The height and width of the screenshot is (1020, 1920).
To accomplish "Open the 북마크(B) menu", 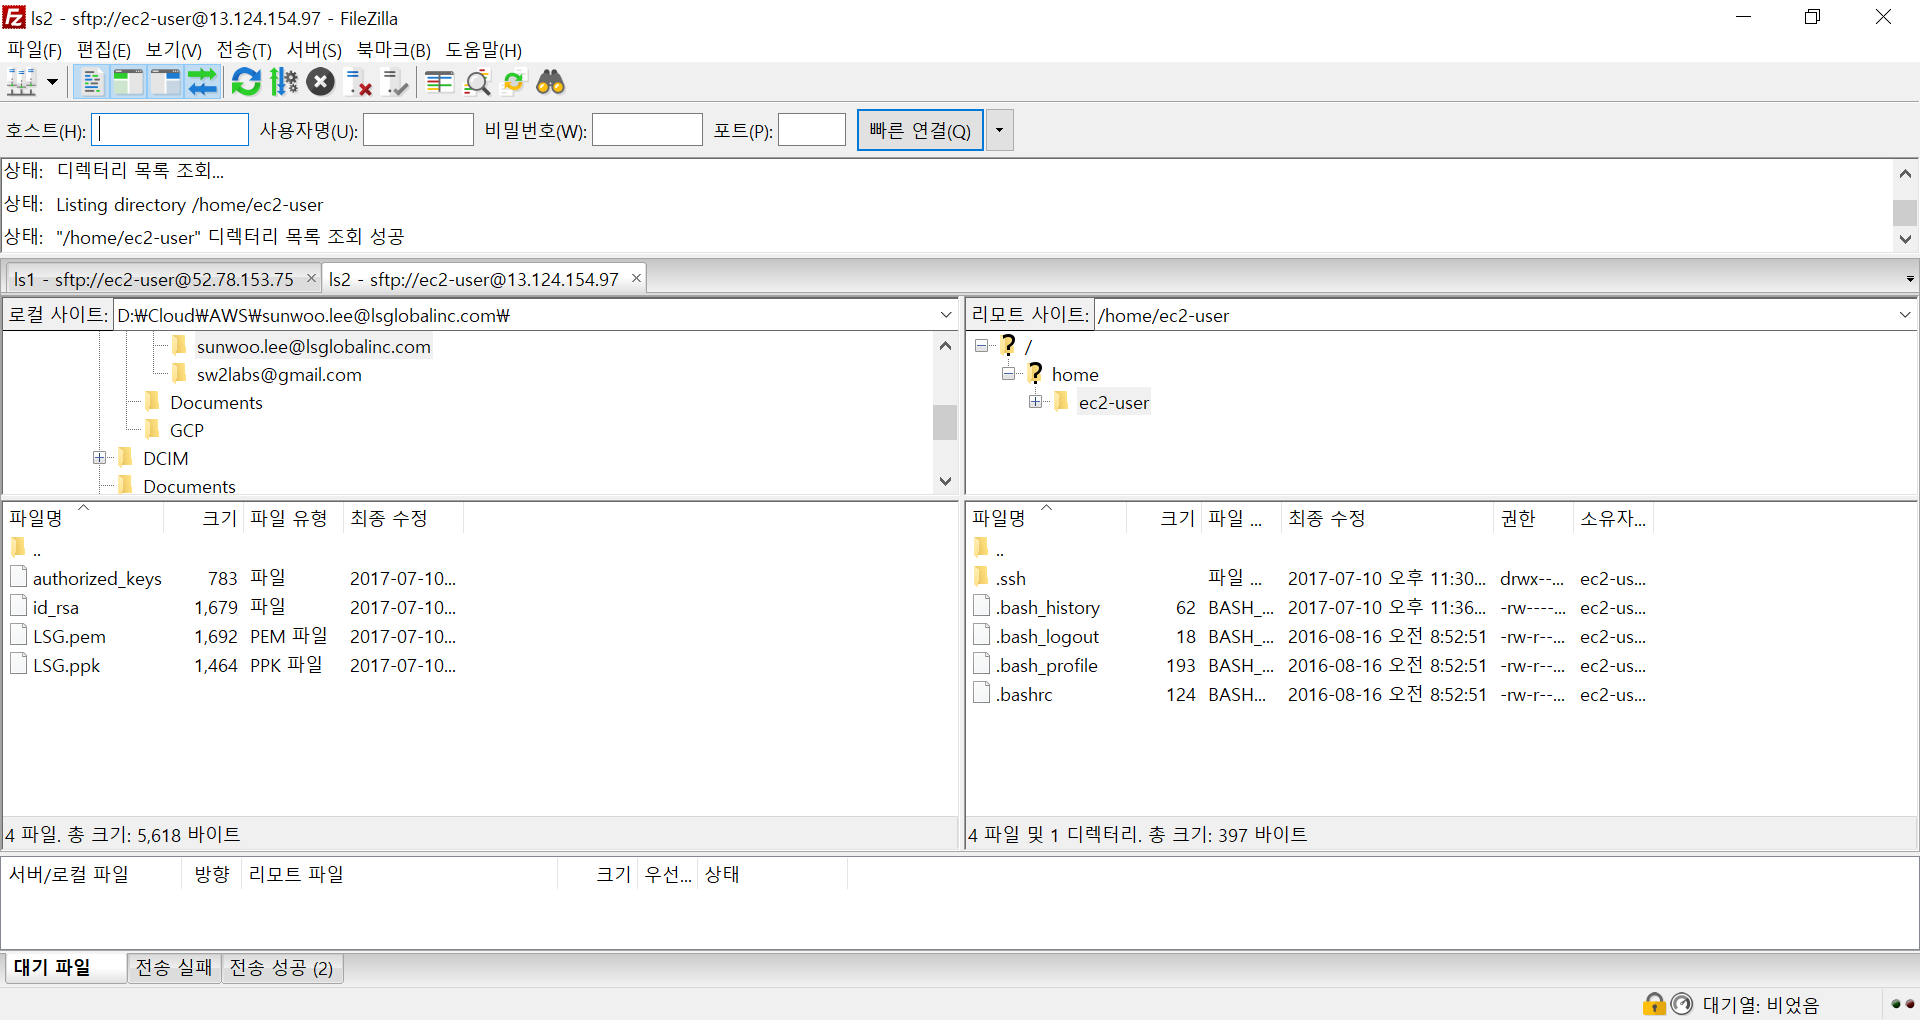I will [394, 50].
